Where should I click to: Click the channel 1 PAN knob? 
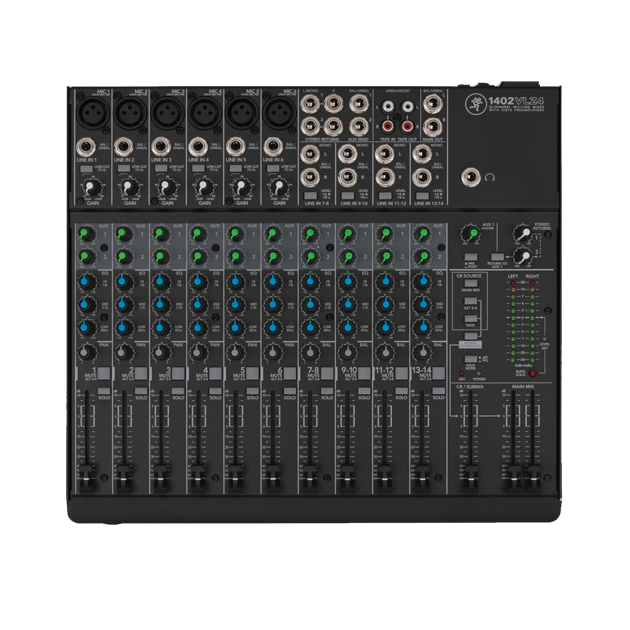click(x=86, y=352)
